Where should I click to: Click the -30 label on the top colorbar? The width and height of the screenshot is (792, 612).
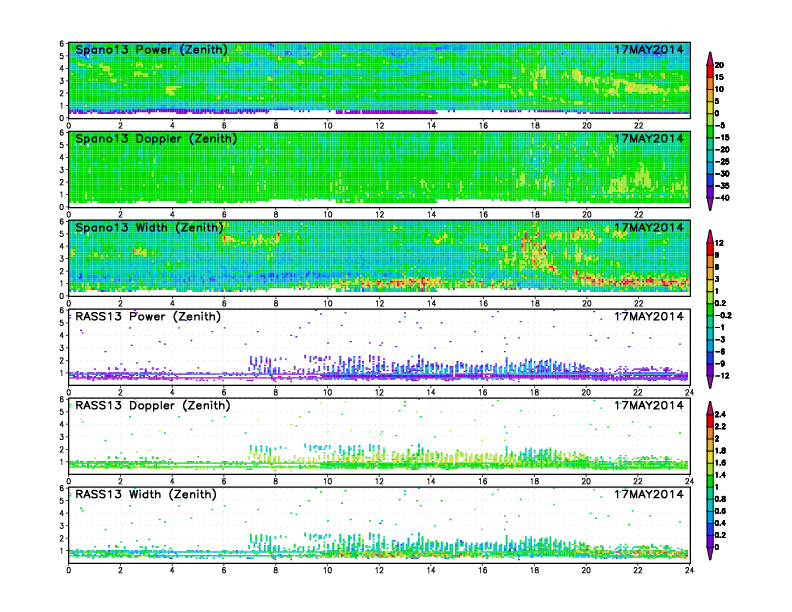[x=722, y=174]
